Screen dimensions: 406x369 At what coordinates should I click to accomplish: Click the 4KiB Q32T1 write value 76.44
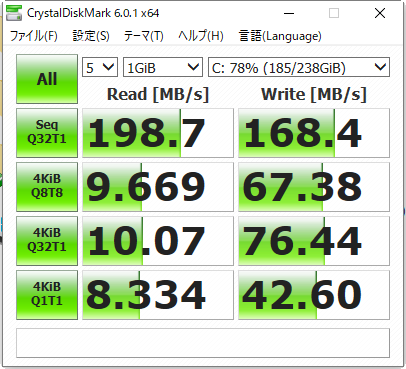pyautogui.click(x=314, y=241)
